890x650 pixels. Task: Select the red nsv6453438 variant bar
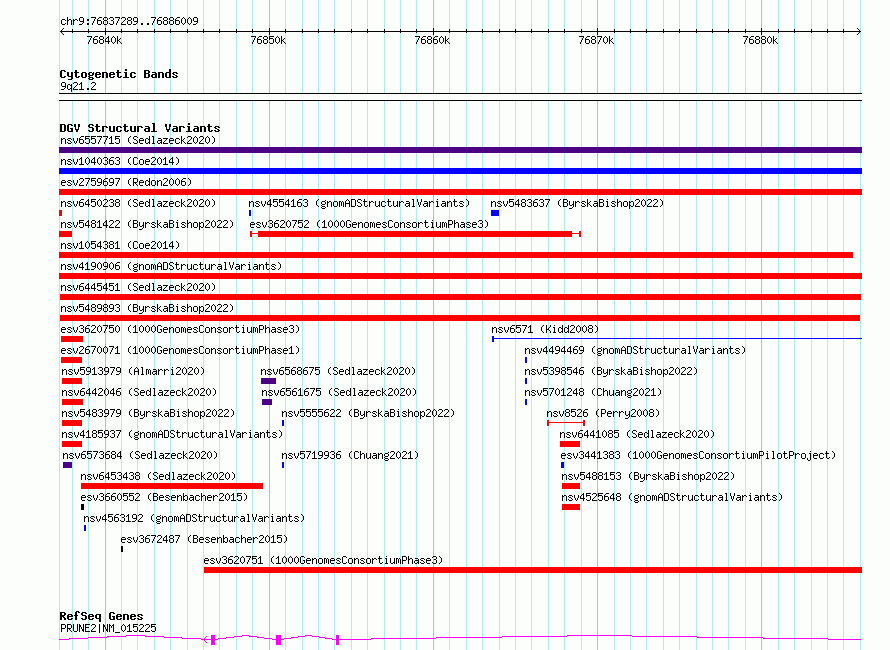[x=172, y=486]
